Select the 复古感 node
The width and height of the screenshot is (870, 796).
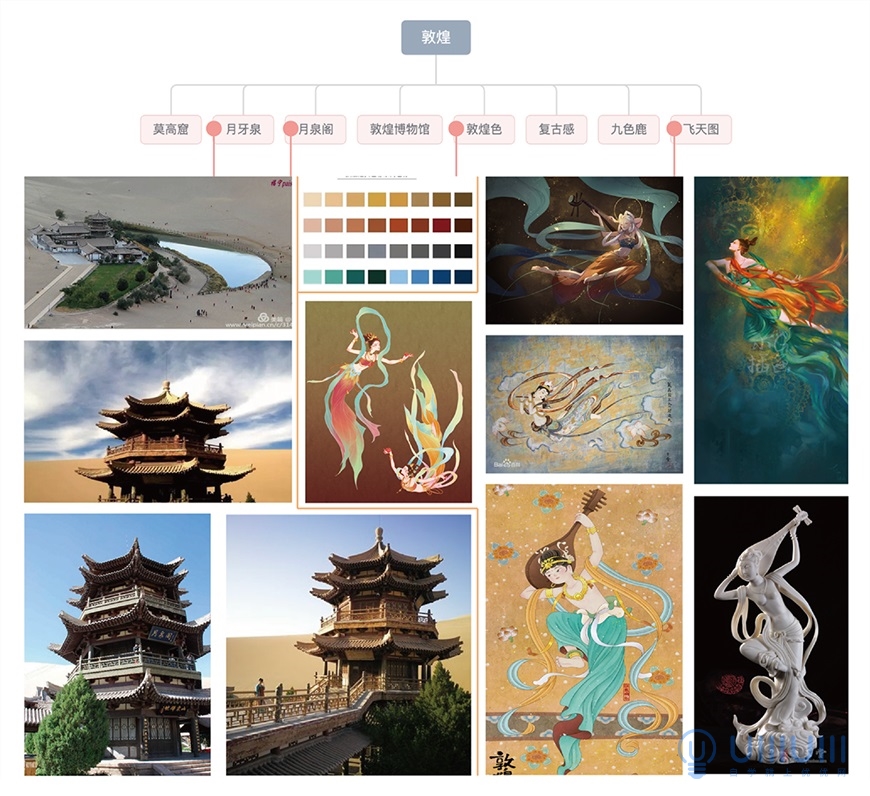[556, 129]
